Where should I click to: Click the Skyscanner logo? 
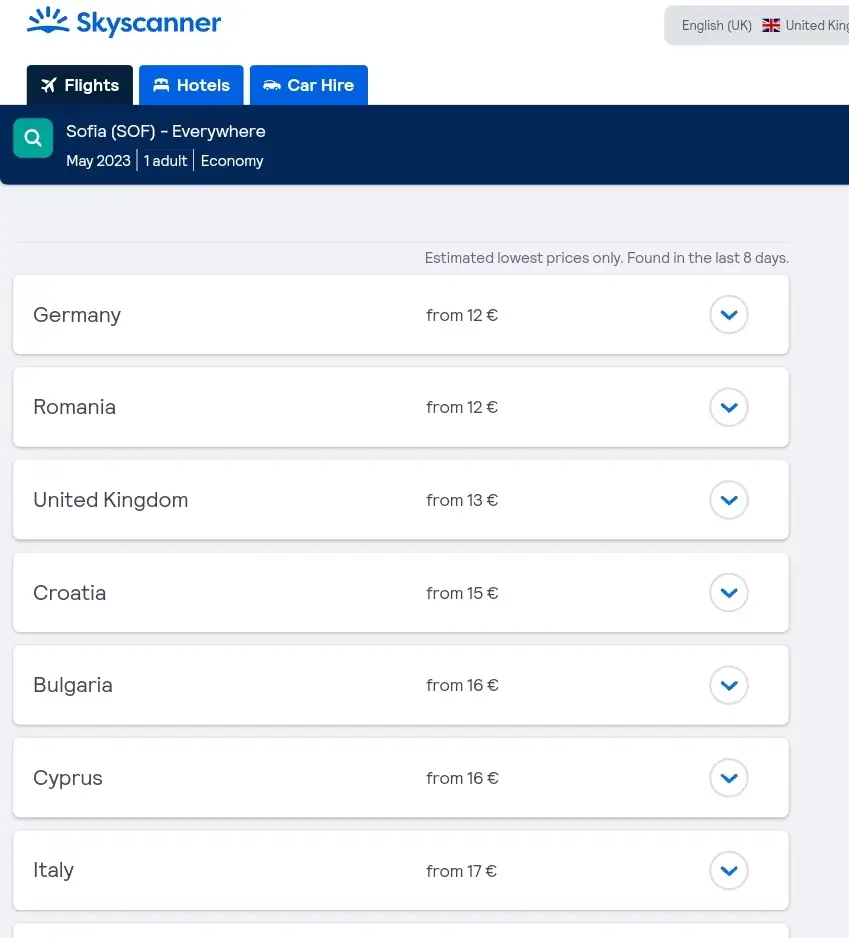tap(124, 22)
